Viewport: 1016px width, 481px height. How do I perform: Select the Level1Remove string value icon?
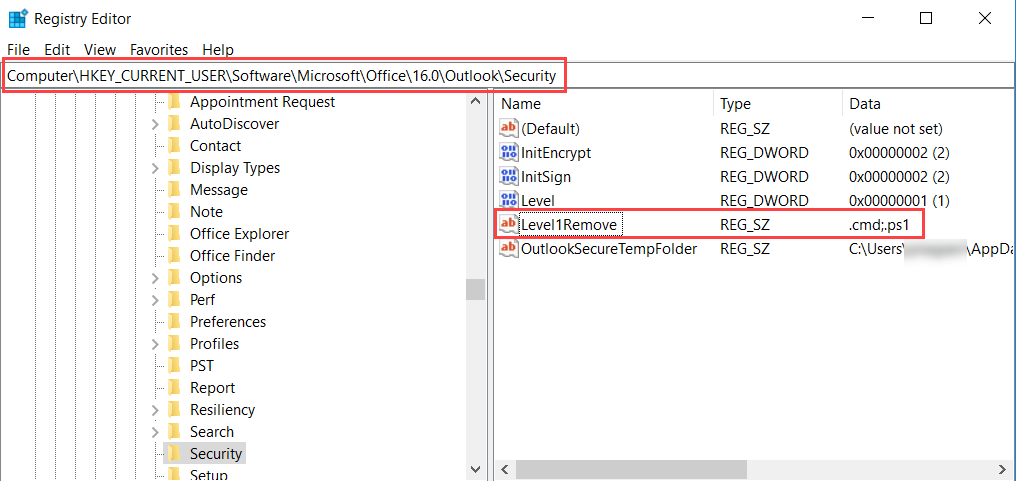click(509, 224)
